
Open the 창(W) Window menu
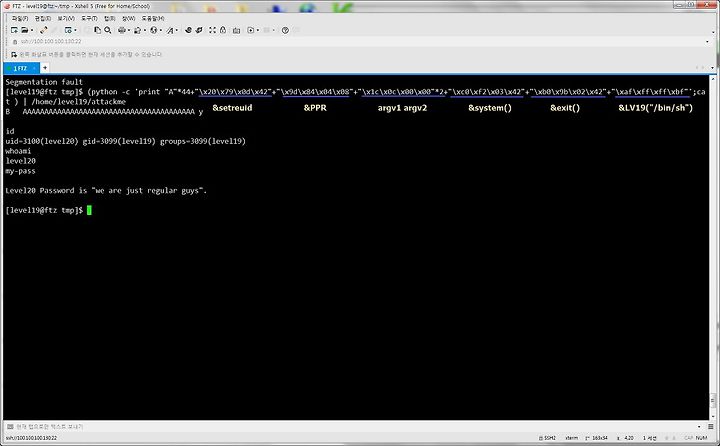129,18
